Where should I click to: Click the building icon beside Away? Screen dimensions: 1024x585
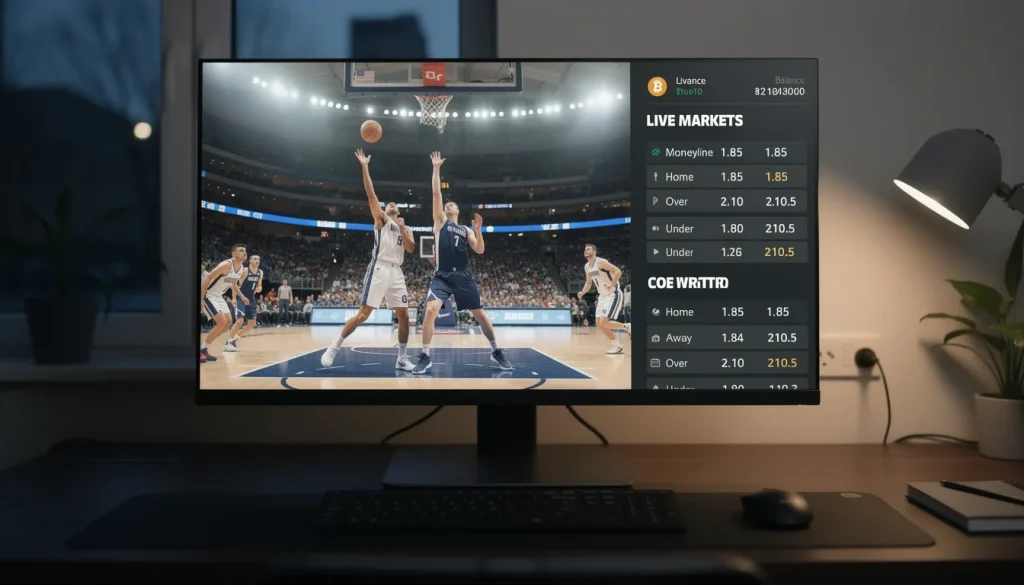click(x=656, y=338)
